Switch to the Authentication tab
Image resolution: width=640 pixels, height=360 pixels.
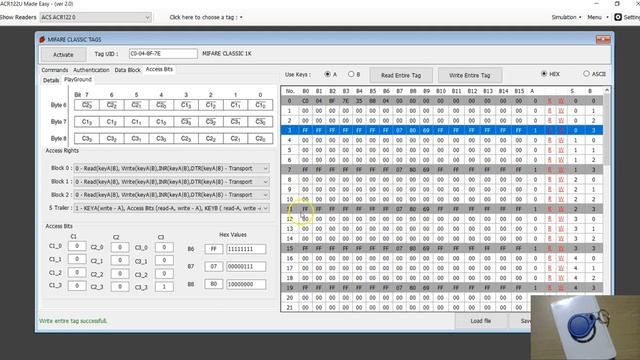click(91, 70)
